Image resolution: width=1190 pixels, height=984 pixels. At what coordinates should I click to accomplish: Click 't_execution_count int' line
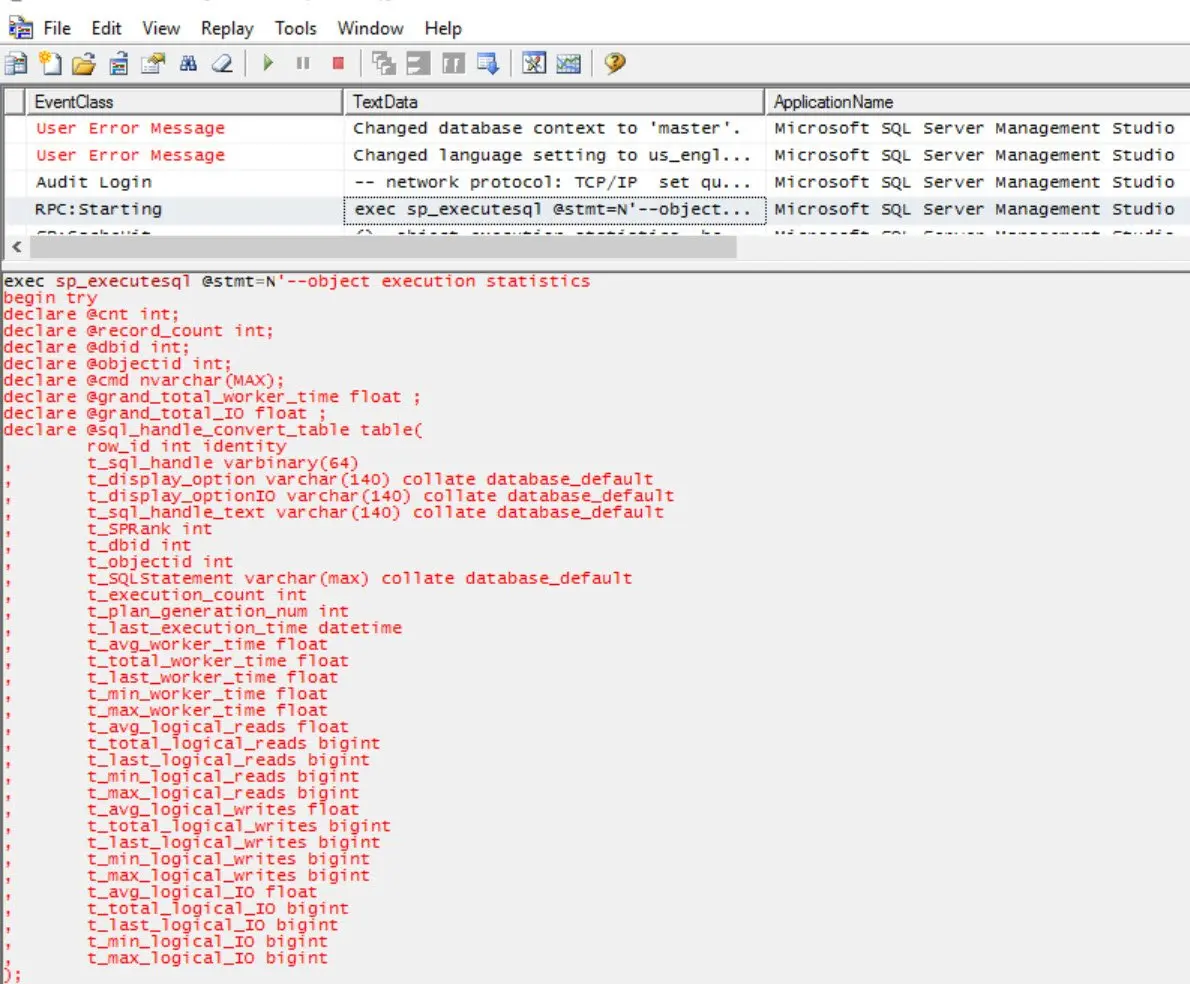pyautogui.click(x=197, y=595)
